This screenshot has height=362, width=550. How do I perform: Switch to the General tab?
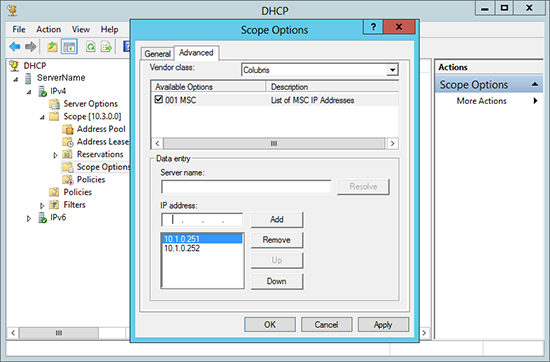coord(157,54)
